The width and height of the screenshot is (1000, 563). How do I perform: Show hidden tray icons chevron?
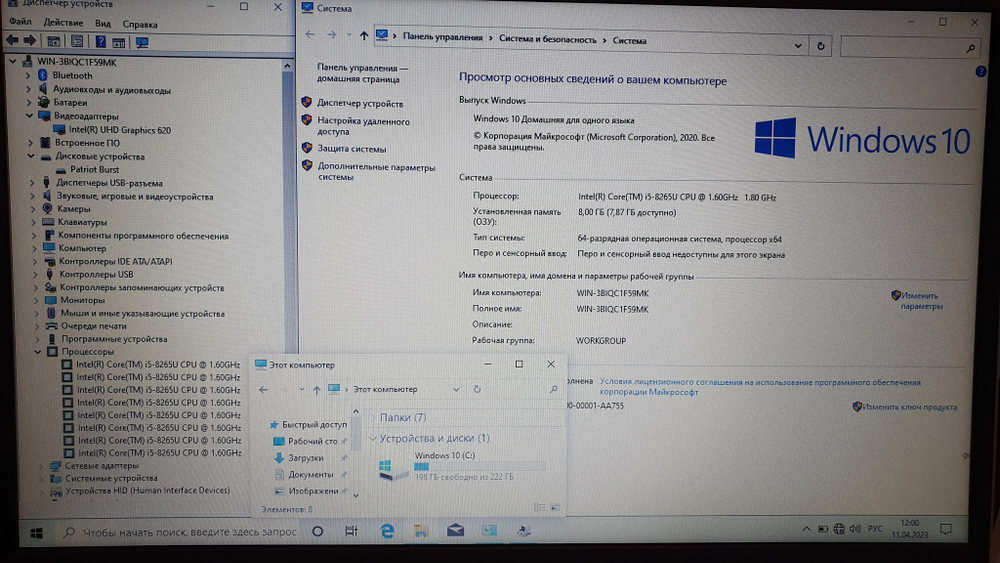806,529
